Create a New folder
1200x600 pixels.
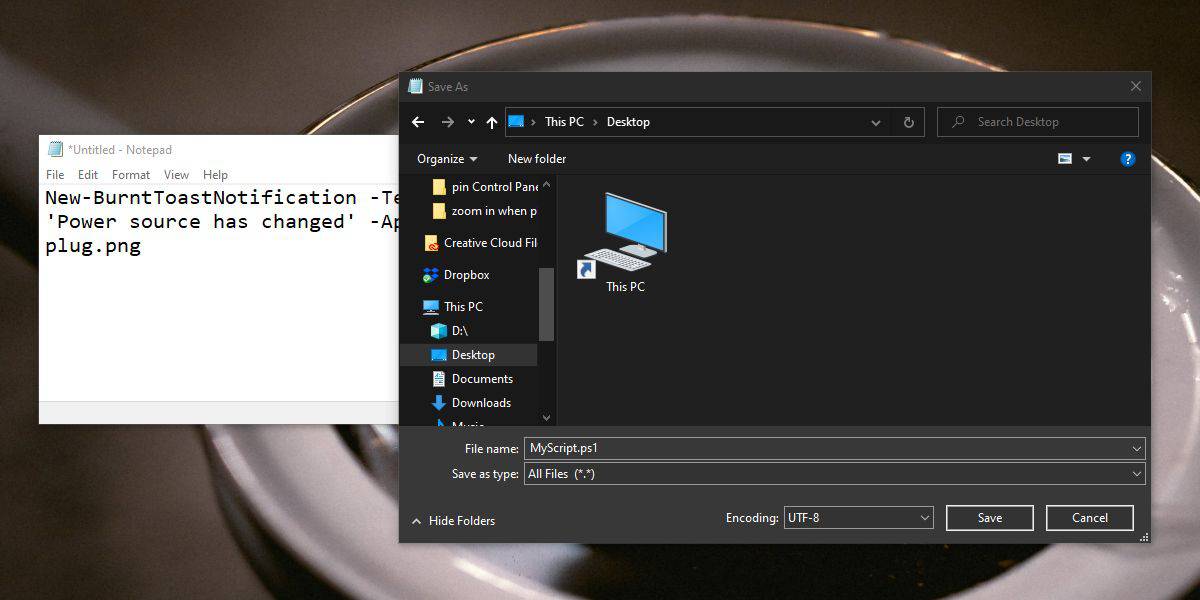(537, 159)
